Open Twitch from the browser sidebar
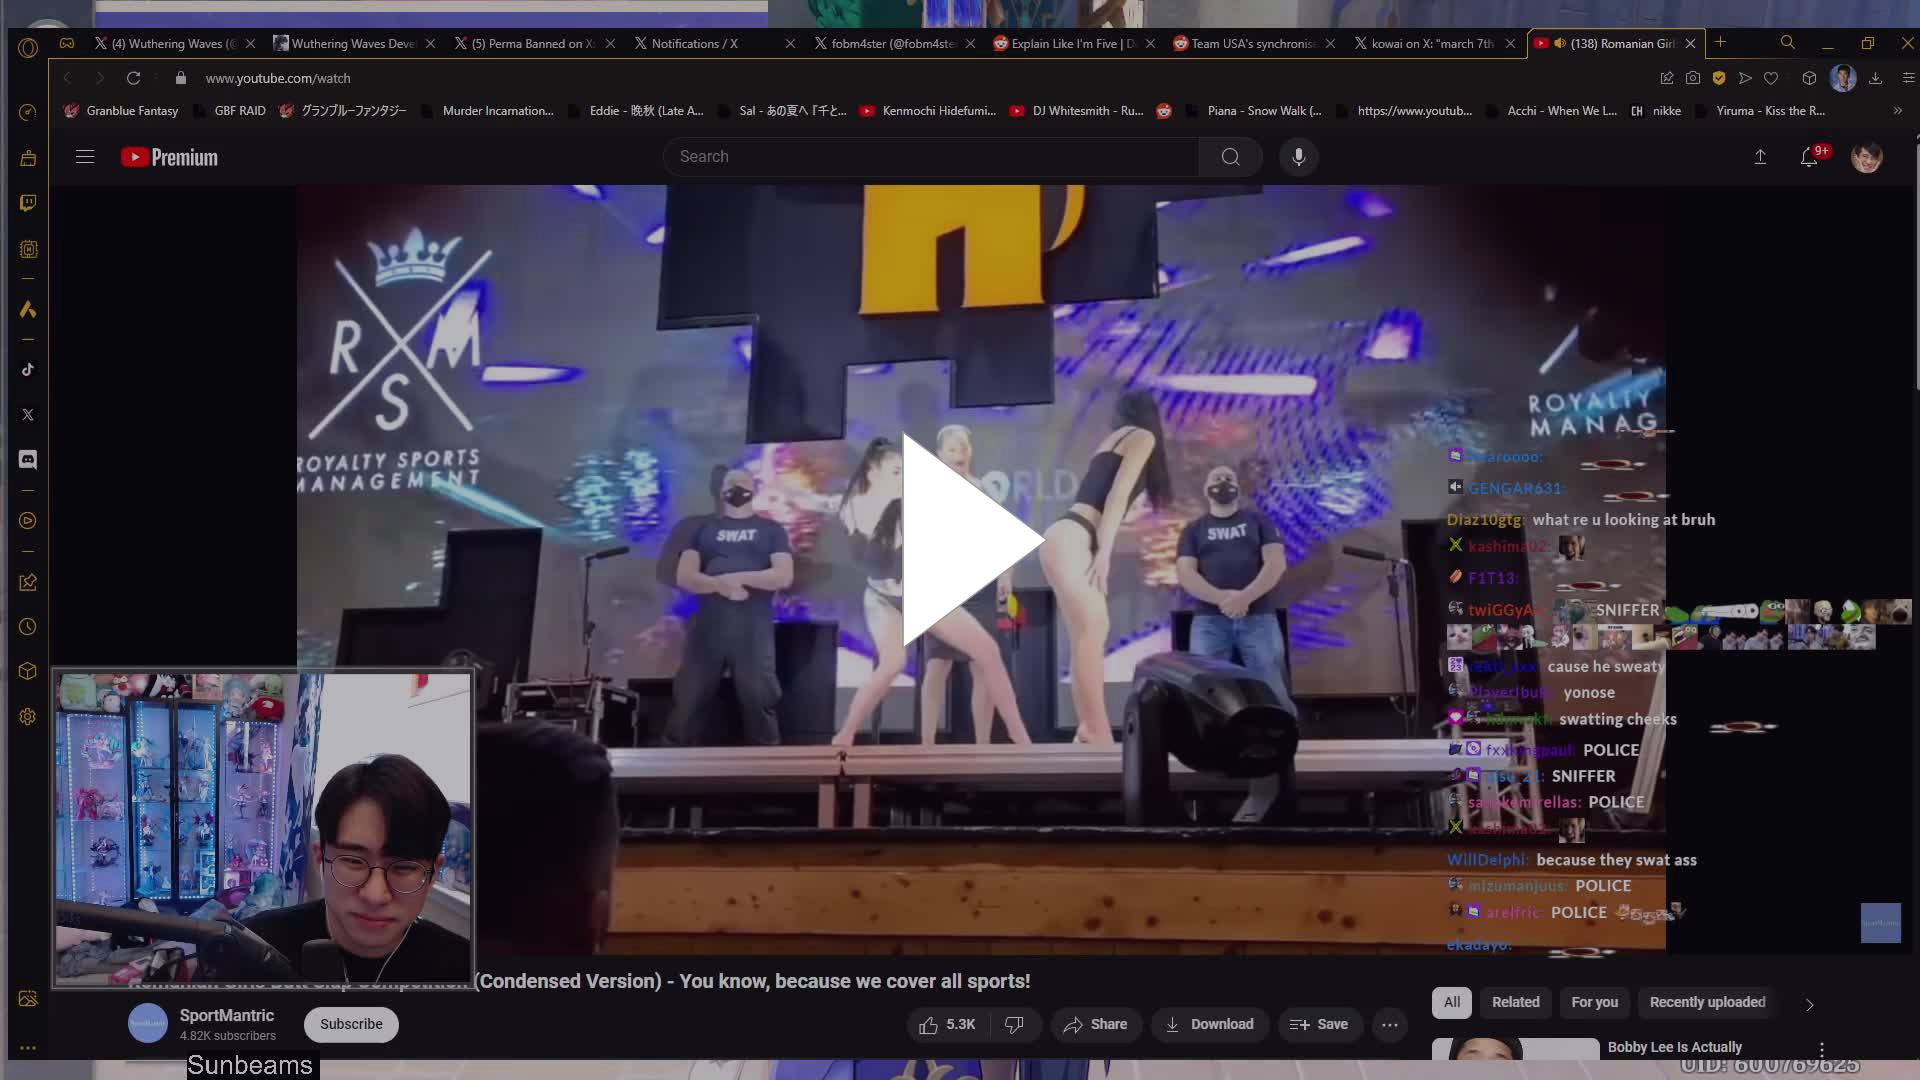The image size is (1920, 1080). pyautogui.click(x=29, y=203)
